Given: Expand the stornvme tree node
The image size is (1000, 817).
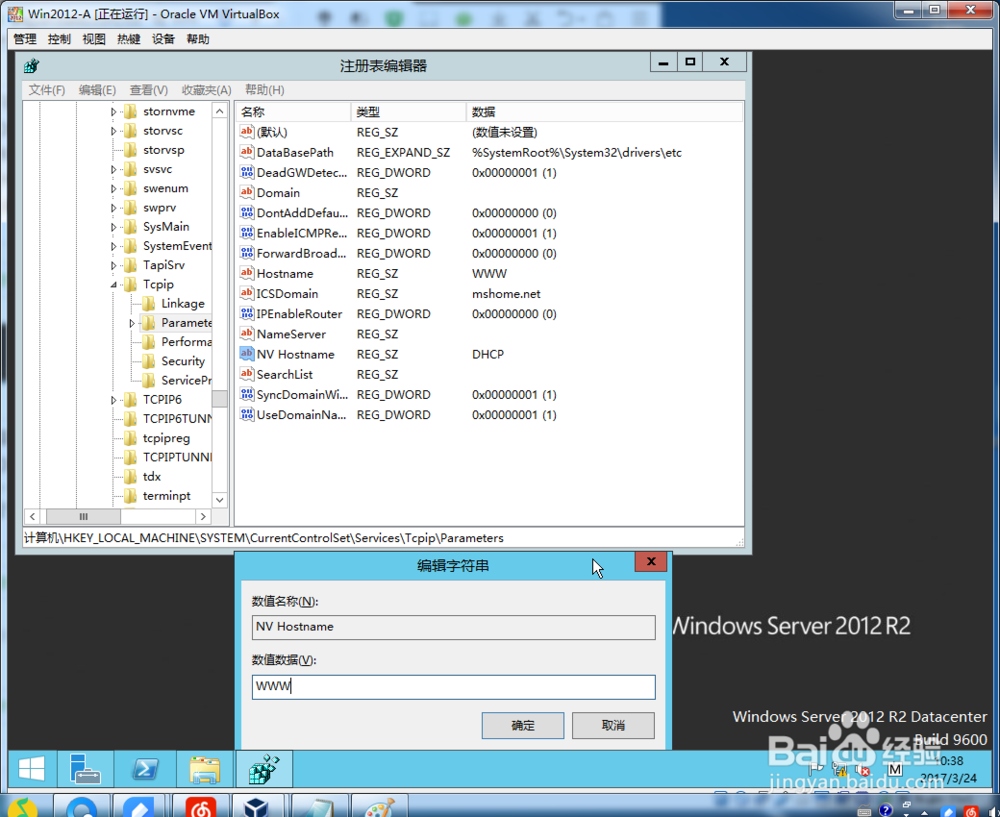Looking at the screenshot, I should pyautogui.click(x=114, y=112).
